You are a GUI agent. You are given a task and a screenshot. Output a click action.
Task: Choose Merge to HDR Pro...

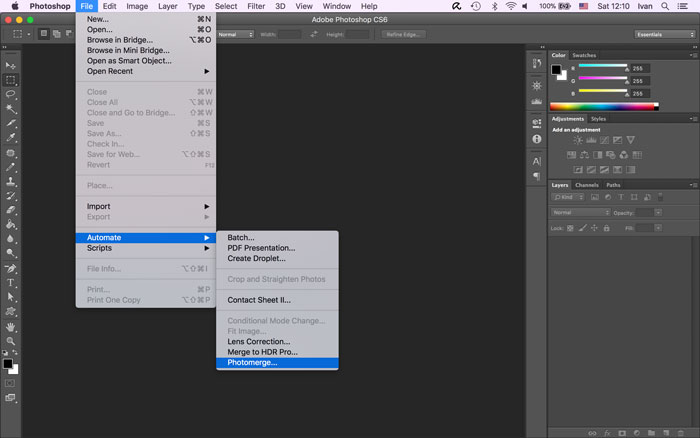tap(277, 352)
